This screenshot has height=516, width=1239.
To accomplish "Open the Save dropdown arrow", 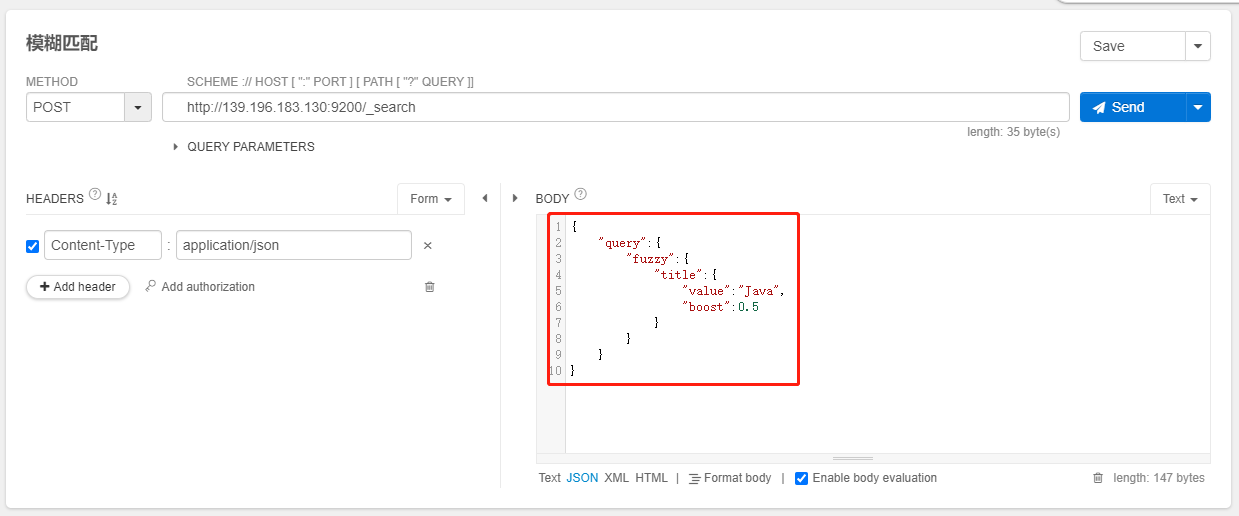I will coord(1198,46).
